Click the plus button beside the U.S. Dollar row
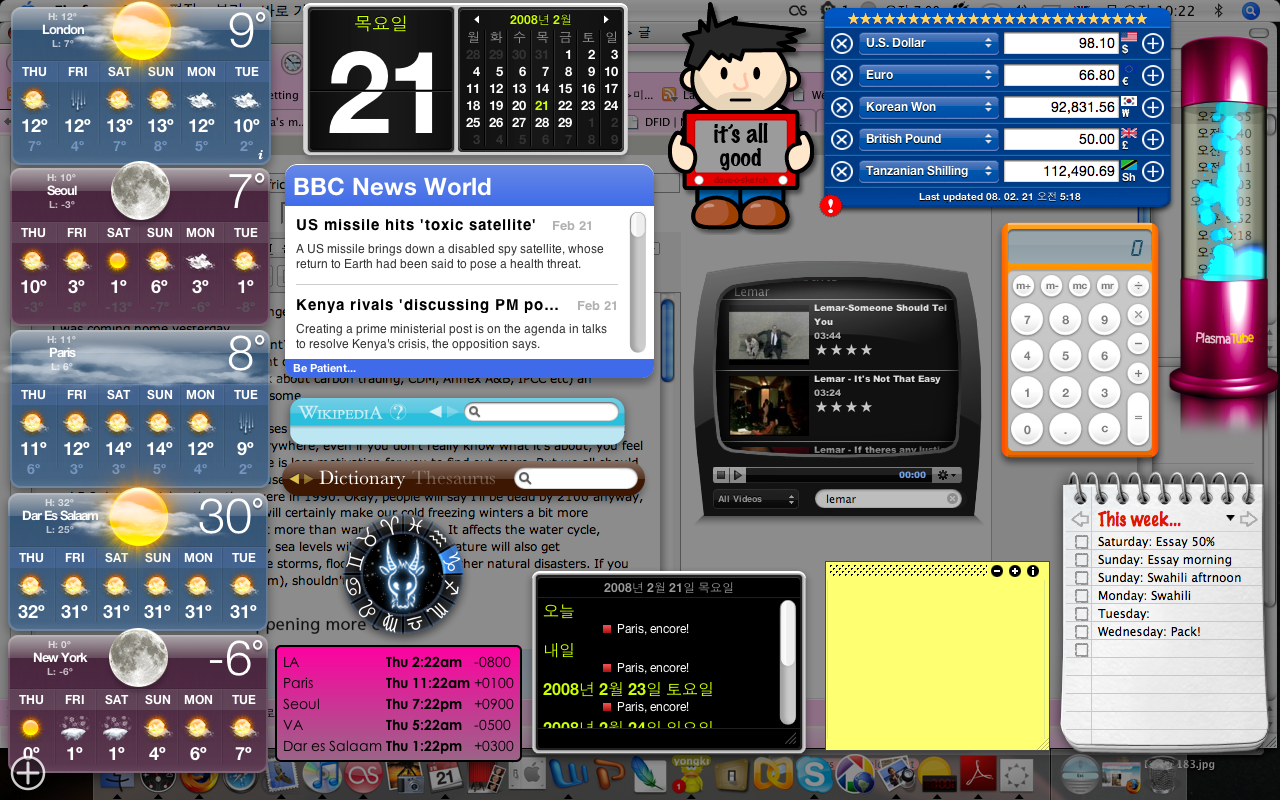The image size is (1280, 800). tap(1153, 43)
